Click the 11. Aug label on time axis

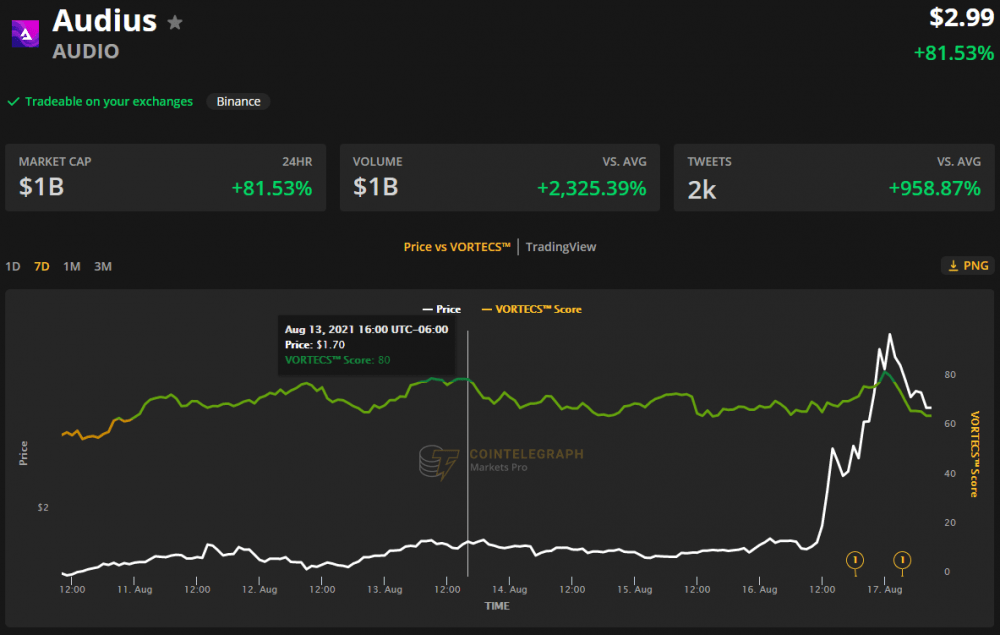click(135, 590)
